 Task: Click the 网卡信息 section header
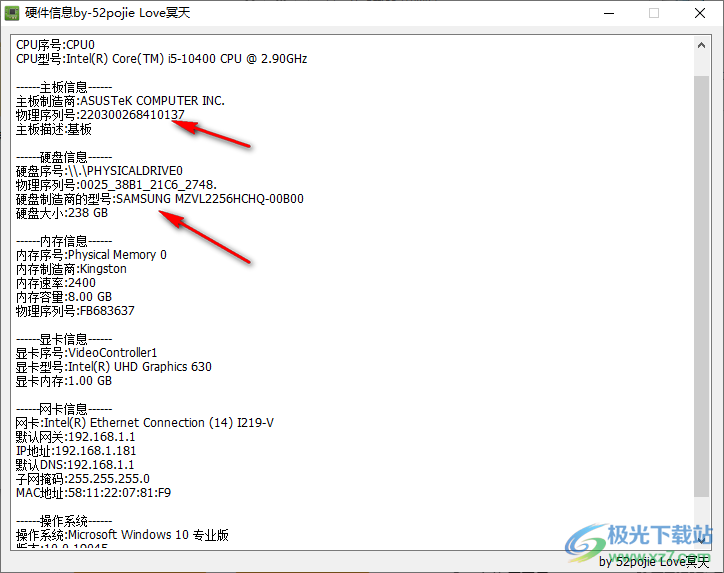[64, 409]
